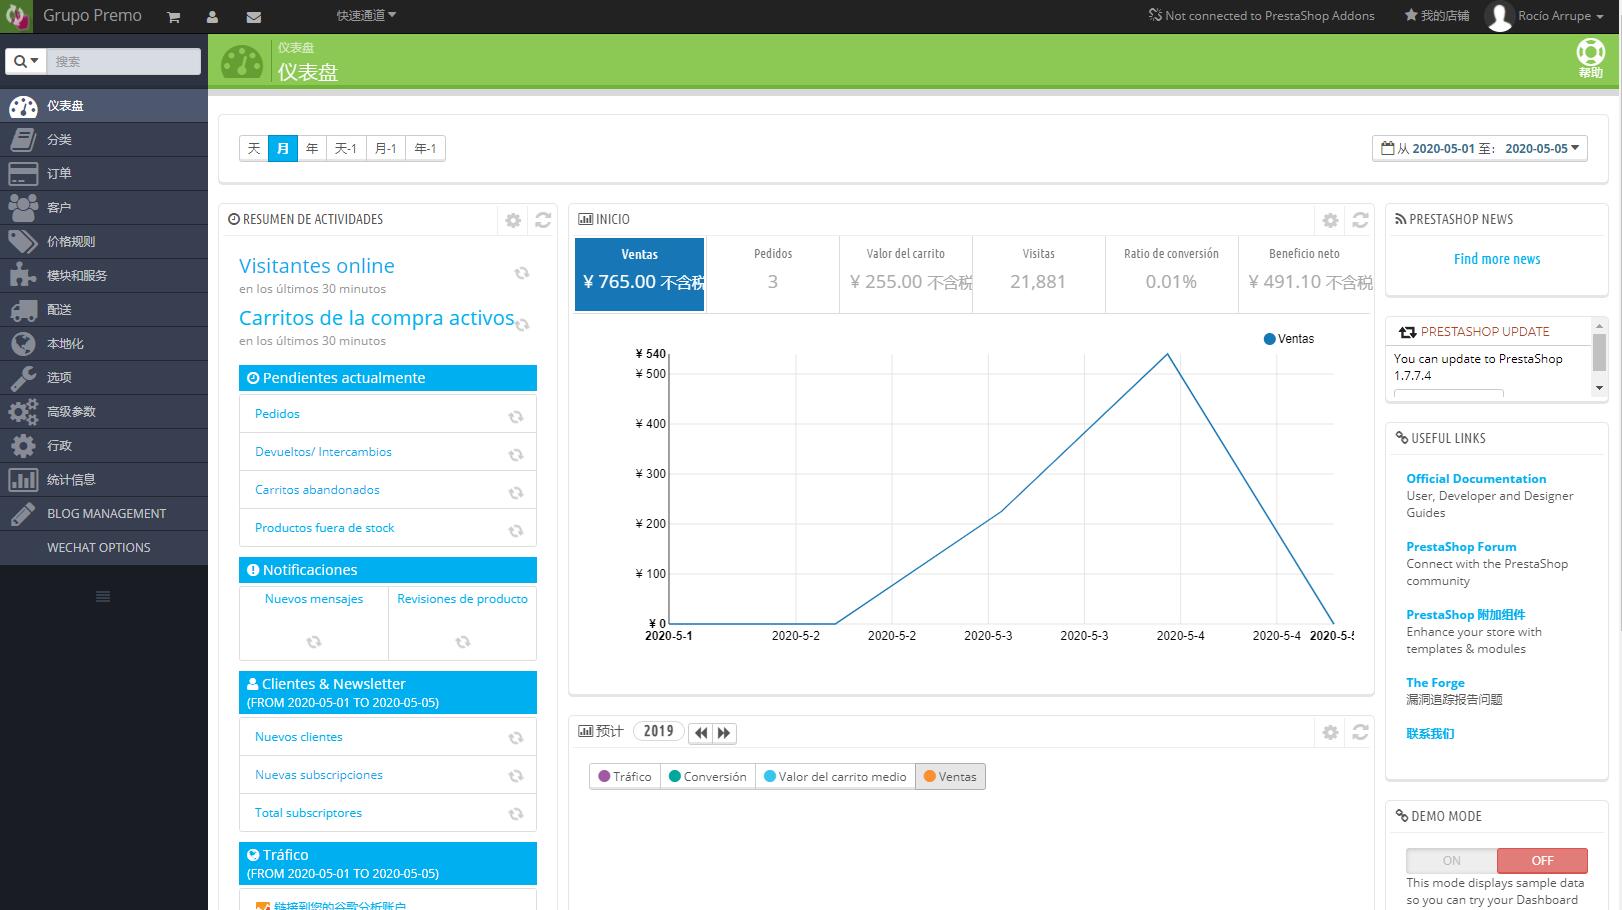Screen dimensions: 1622x910
Task: Go to previous forecast year arrow
Action: coord(702,732)
